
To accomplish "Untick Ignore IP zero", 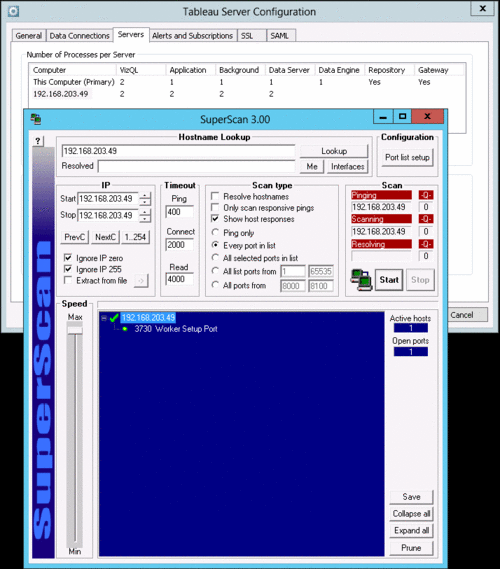I will (68, 258).
